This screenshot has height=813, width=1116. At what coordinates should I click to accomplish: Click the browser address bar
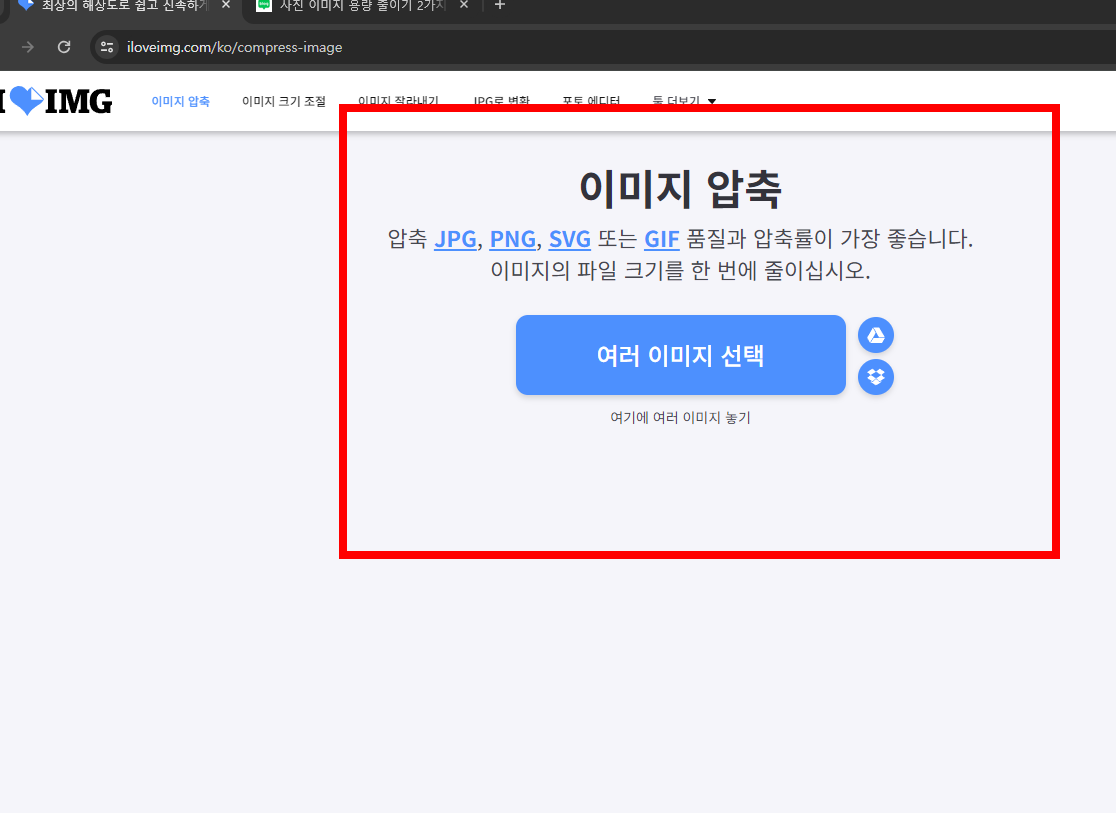300,46
